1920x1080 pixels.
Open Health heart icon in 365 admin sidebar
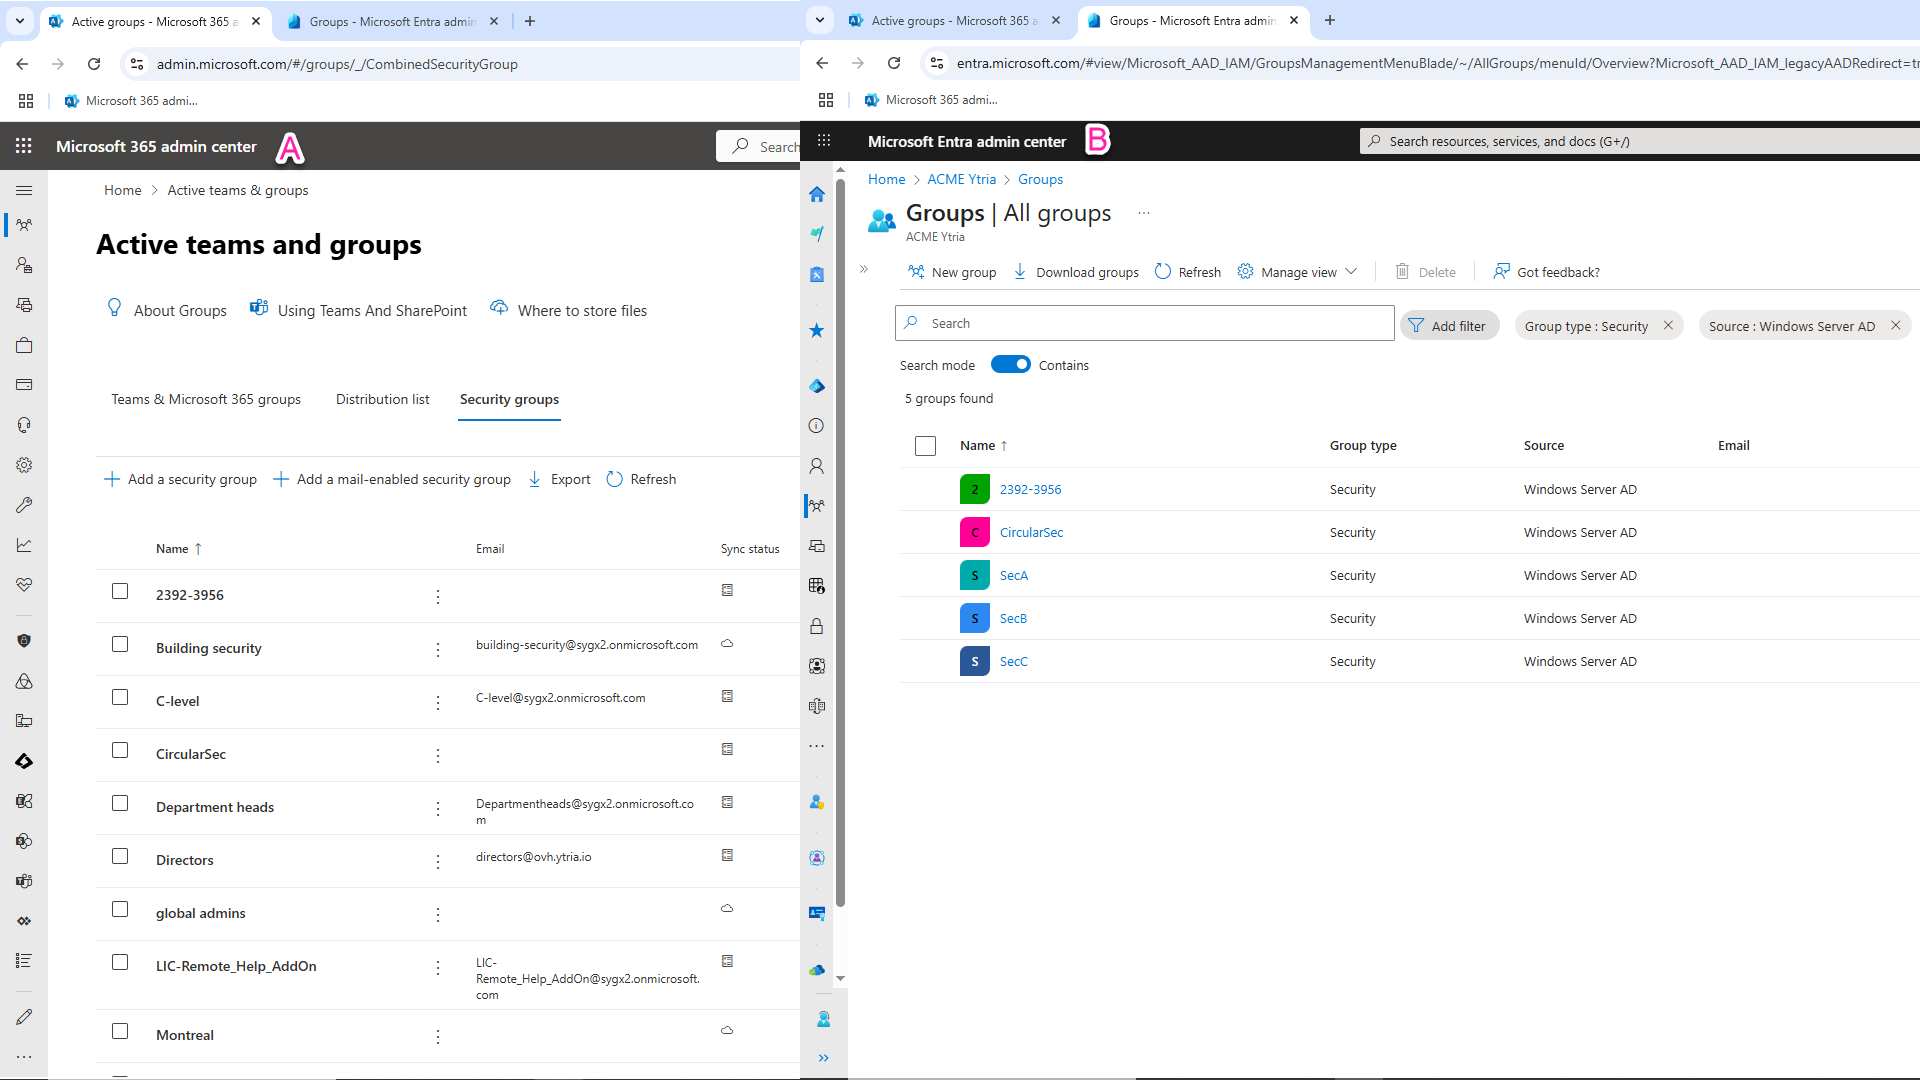coord(24,585)
